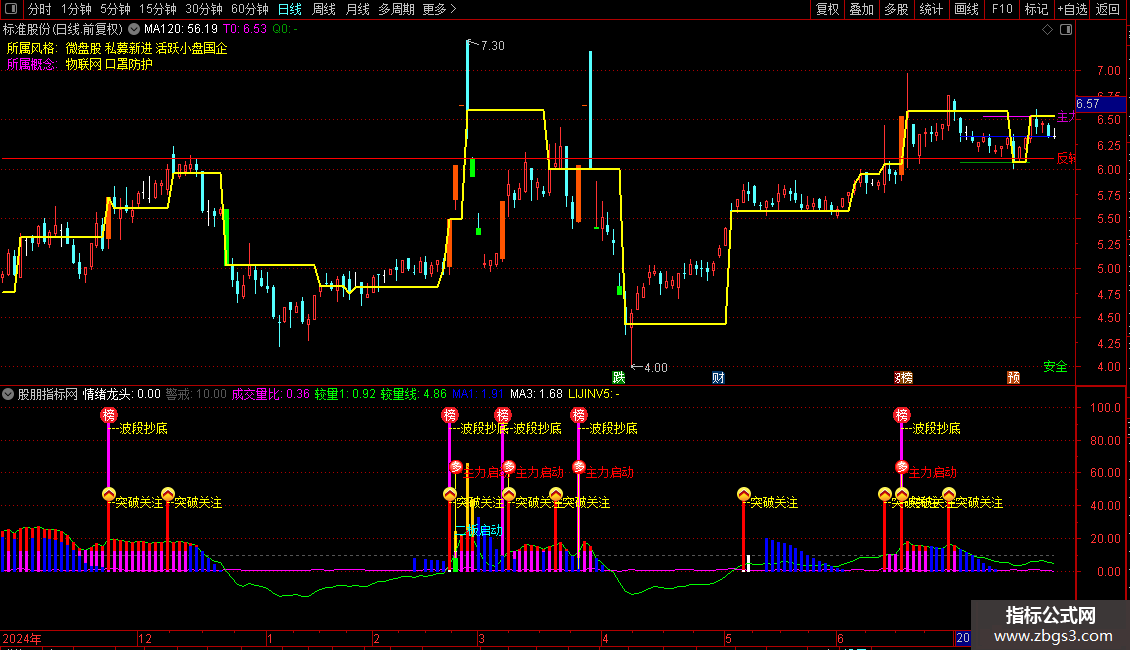Click the 标记 mark button
The width and height of the screenshot is (1130, 650).
pyautogui.click(x=1036, y=9)
